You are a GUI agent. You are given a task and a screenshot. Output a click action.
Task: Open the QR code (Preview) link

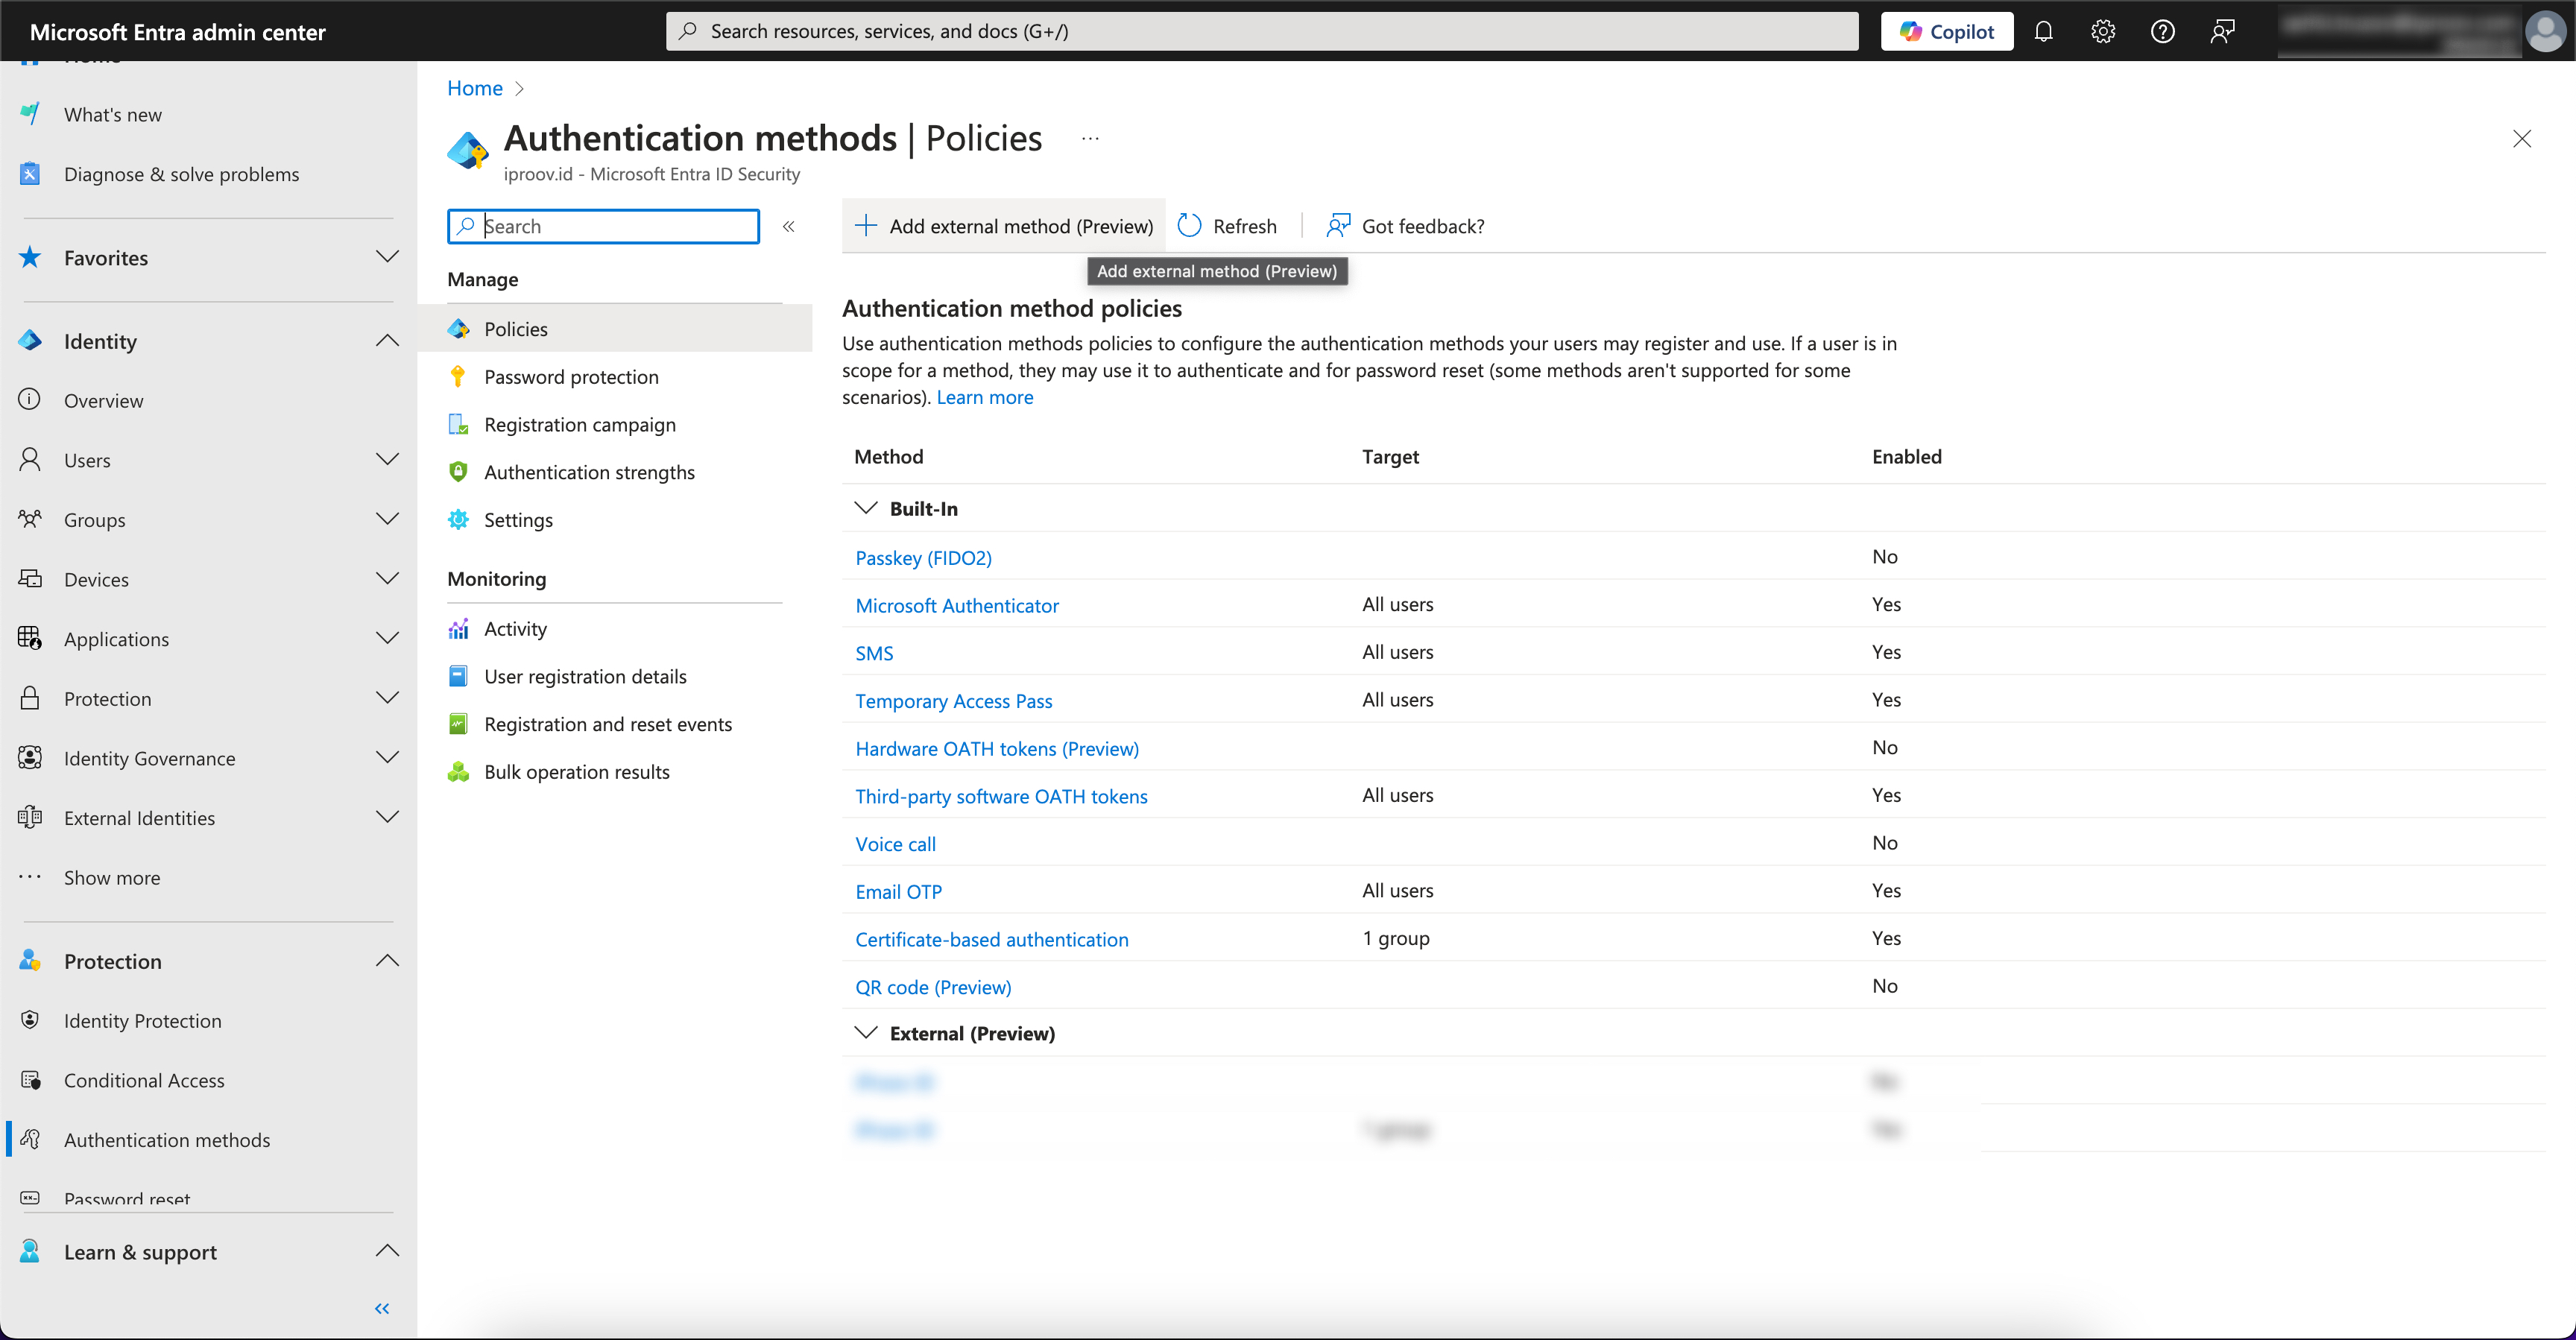tap(933, 987)
